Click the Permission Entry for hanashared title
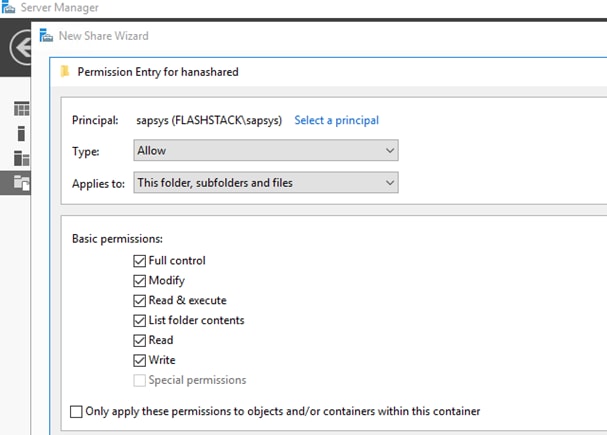Viewport: 607px width, 435px height. click(x=158, y=72)
